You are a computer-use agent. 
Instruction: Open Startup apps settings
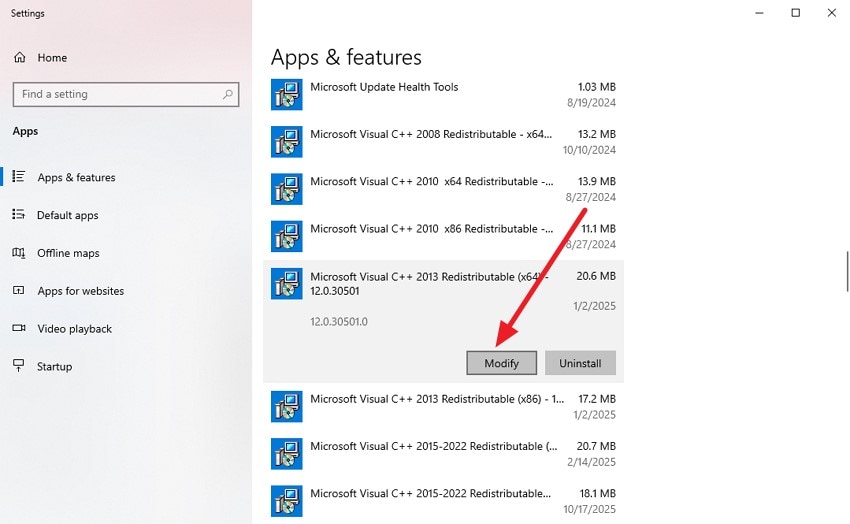tap(126, 367)
